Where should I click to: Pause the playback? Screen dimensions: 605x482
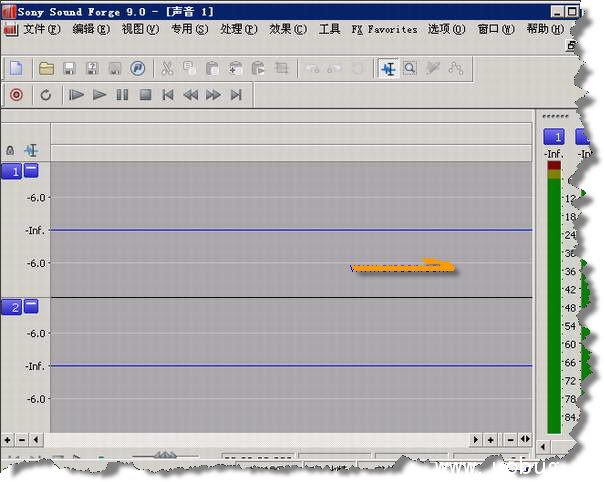tap(122, 95)
